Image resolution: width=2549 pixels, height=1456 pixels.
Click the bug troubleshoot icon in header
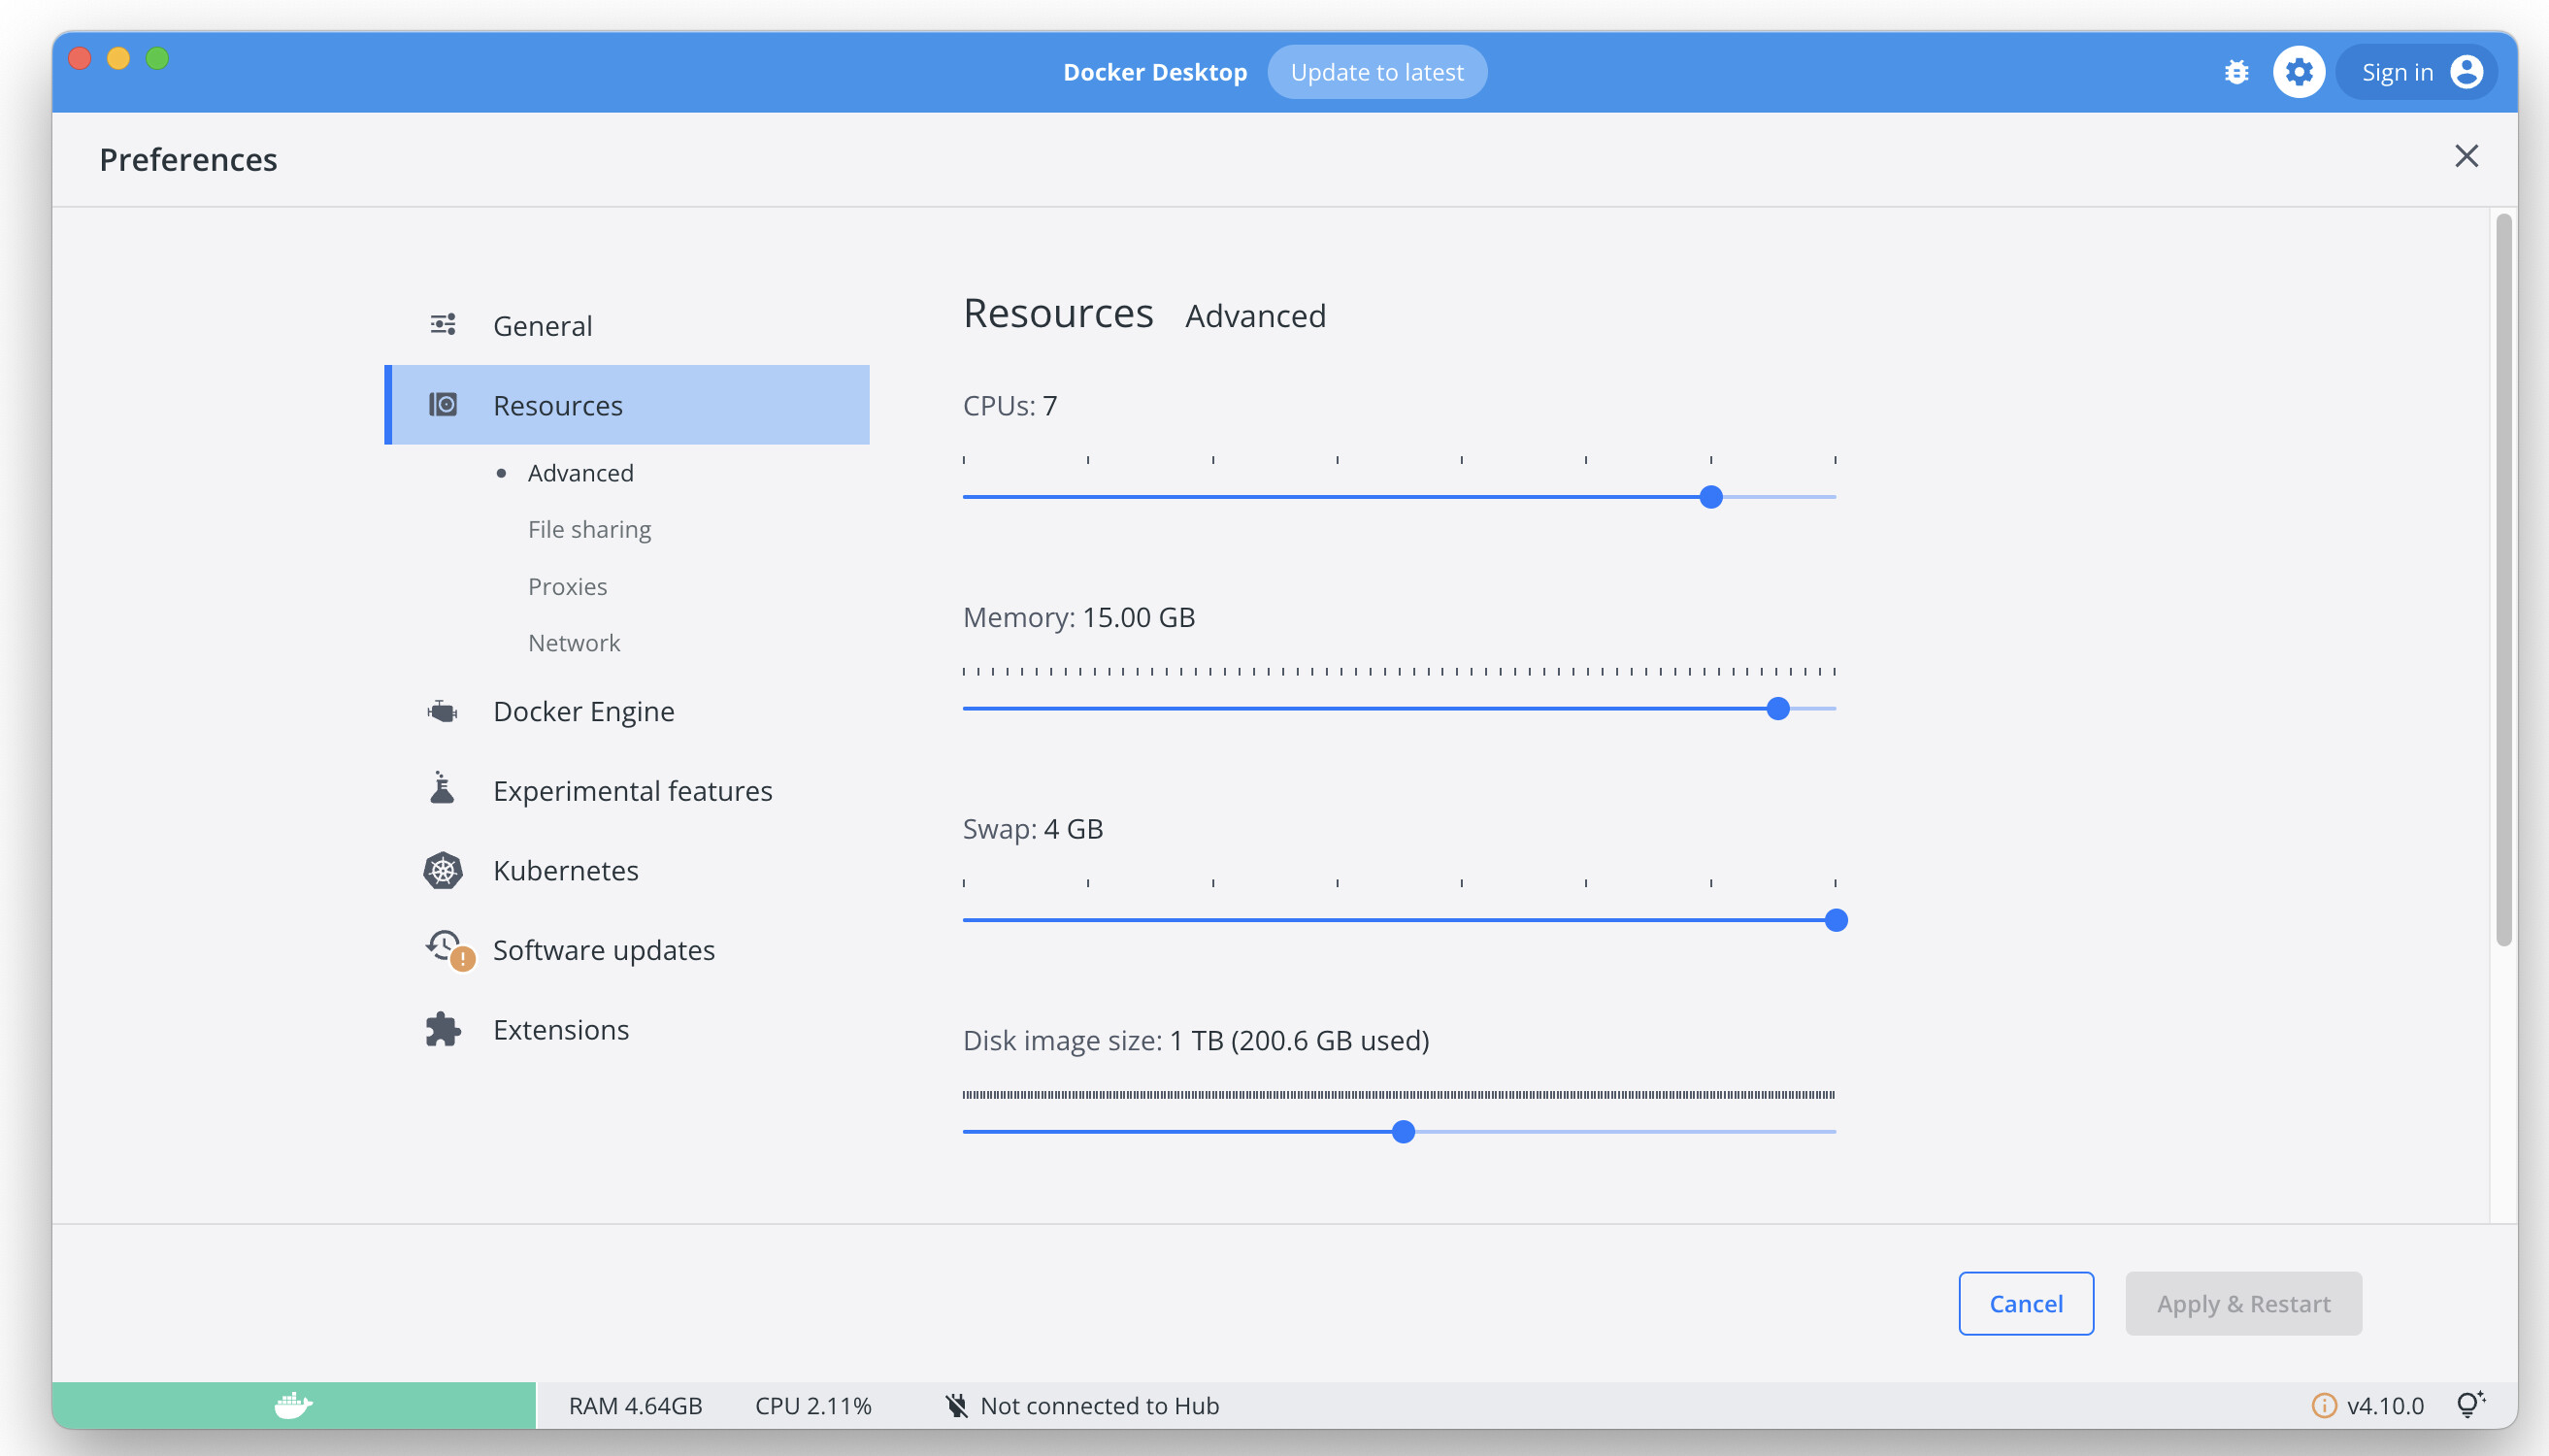tap(2236, 72)
